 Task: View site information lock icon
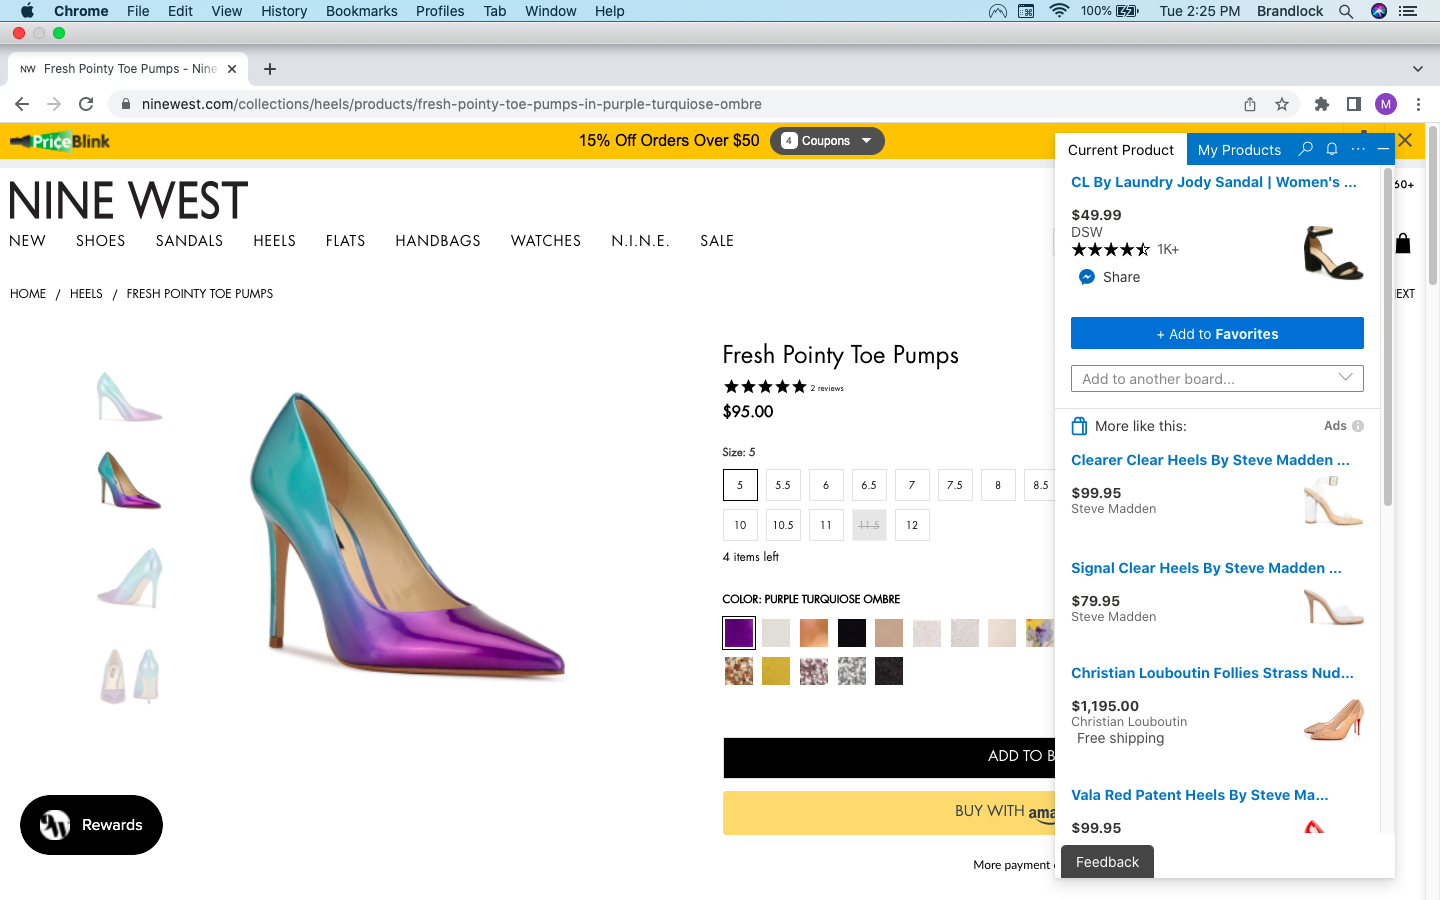click(125, 104)
